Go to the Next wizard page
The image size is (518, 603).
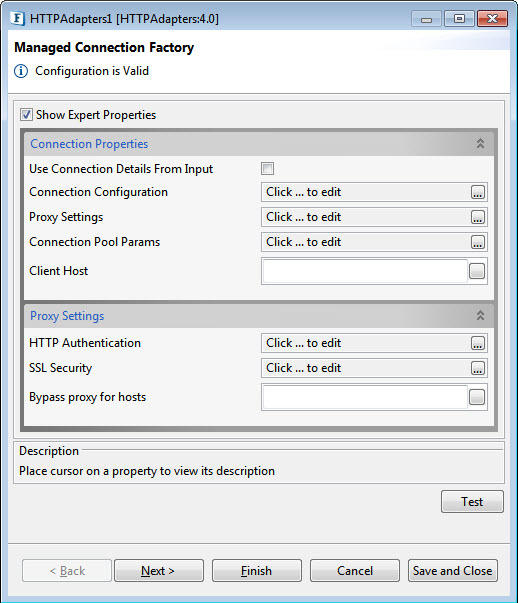tap(159, 571)
